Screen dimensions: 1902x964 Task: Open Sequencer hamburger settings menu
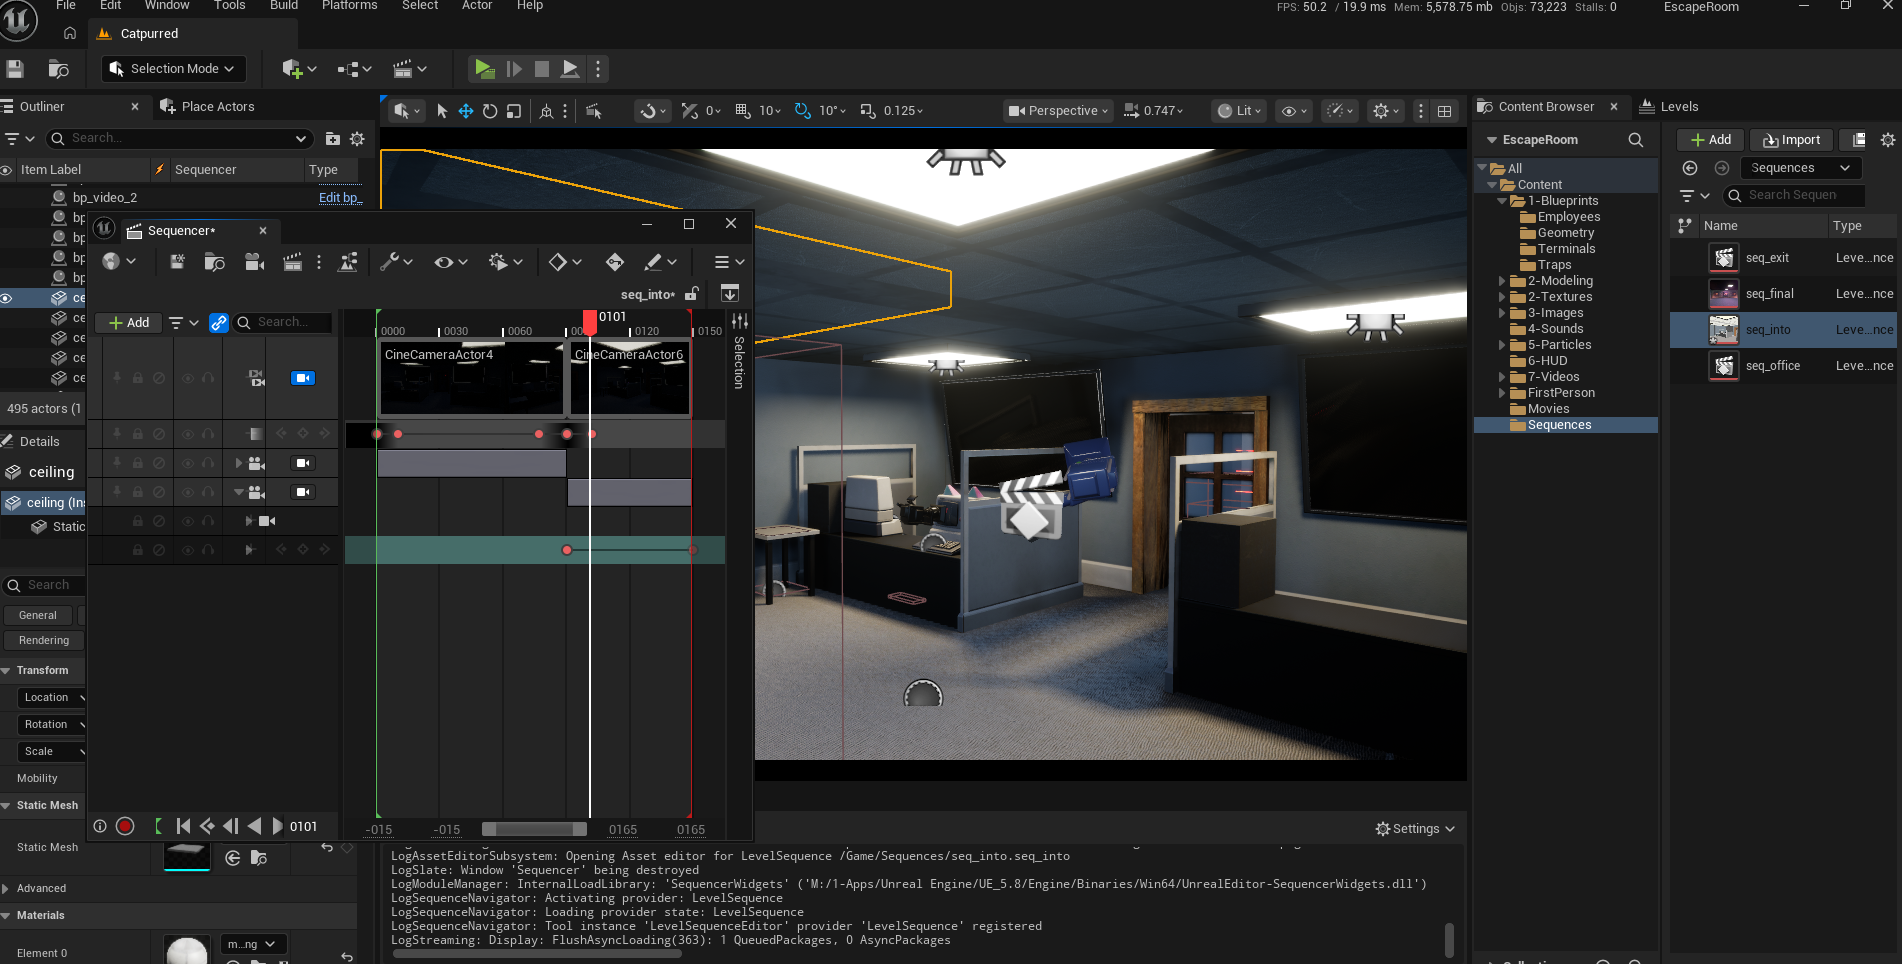(x=729, y=262)
